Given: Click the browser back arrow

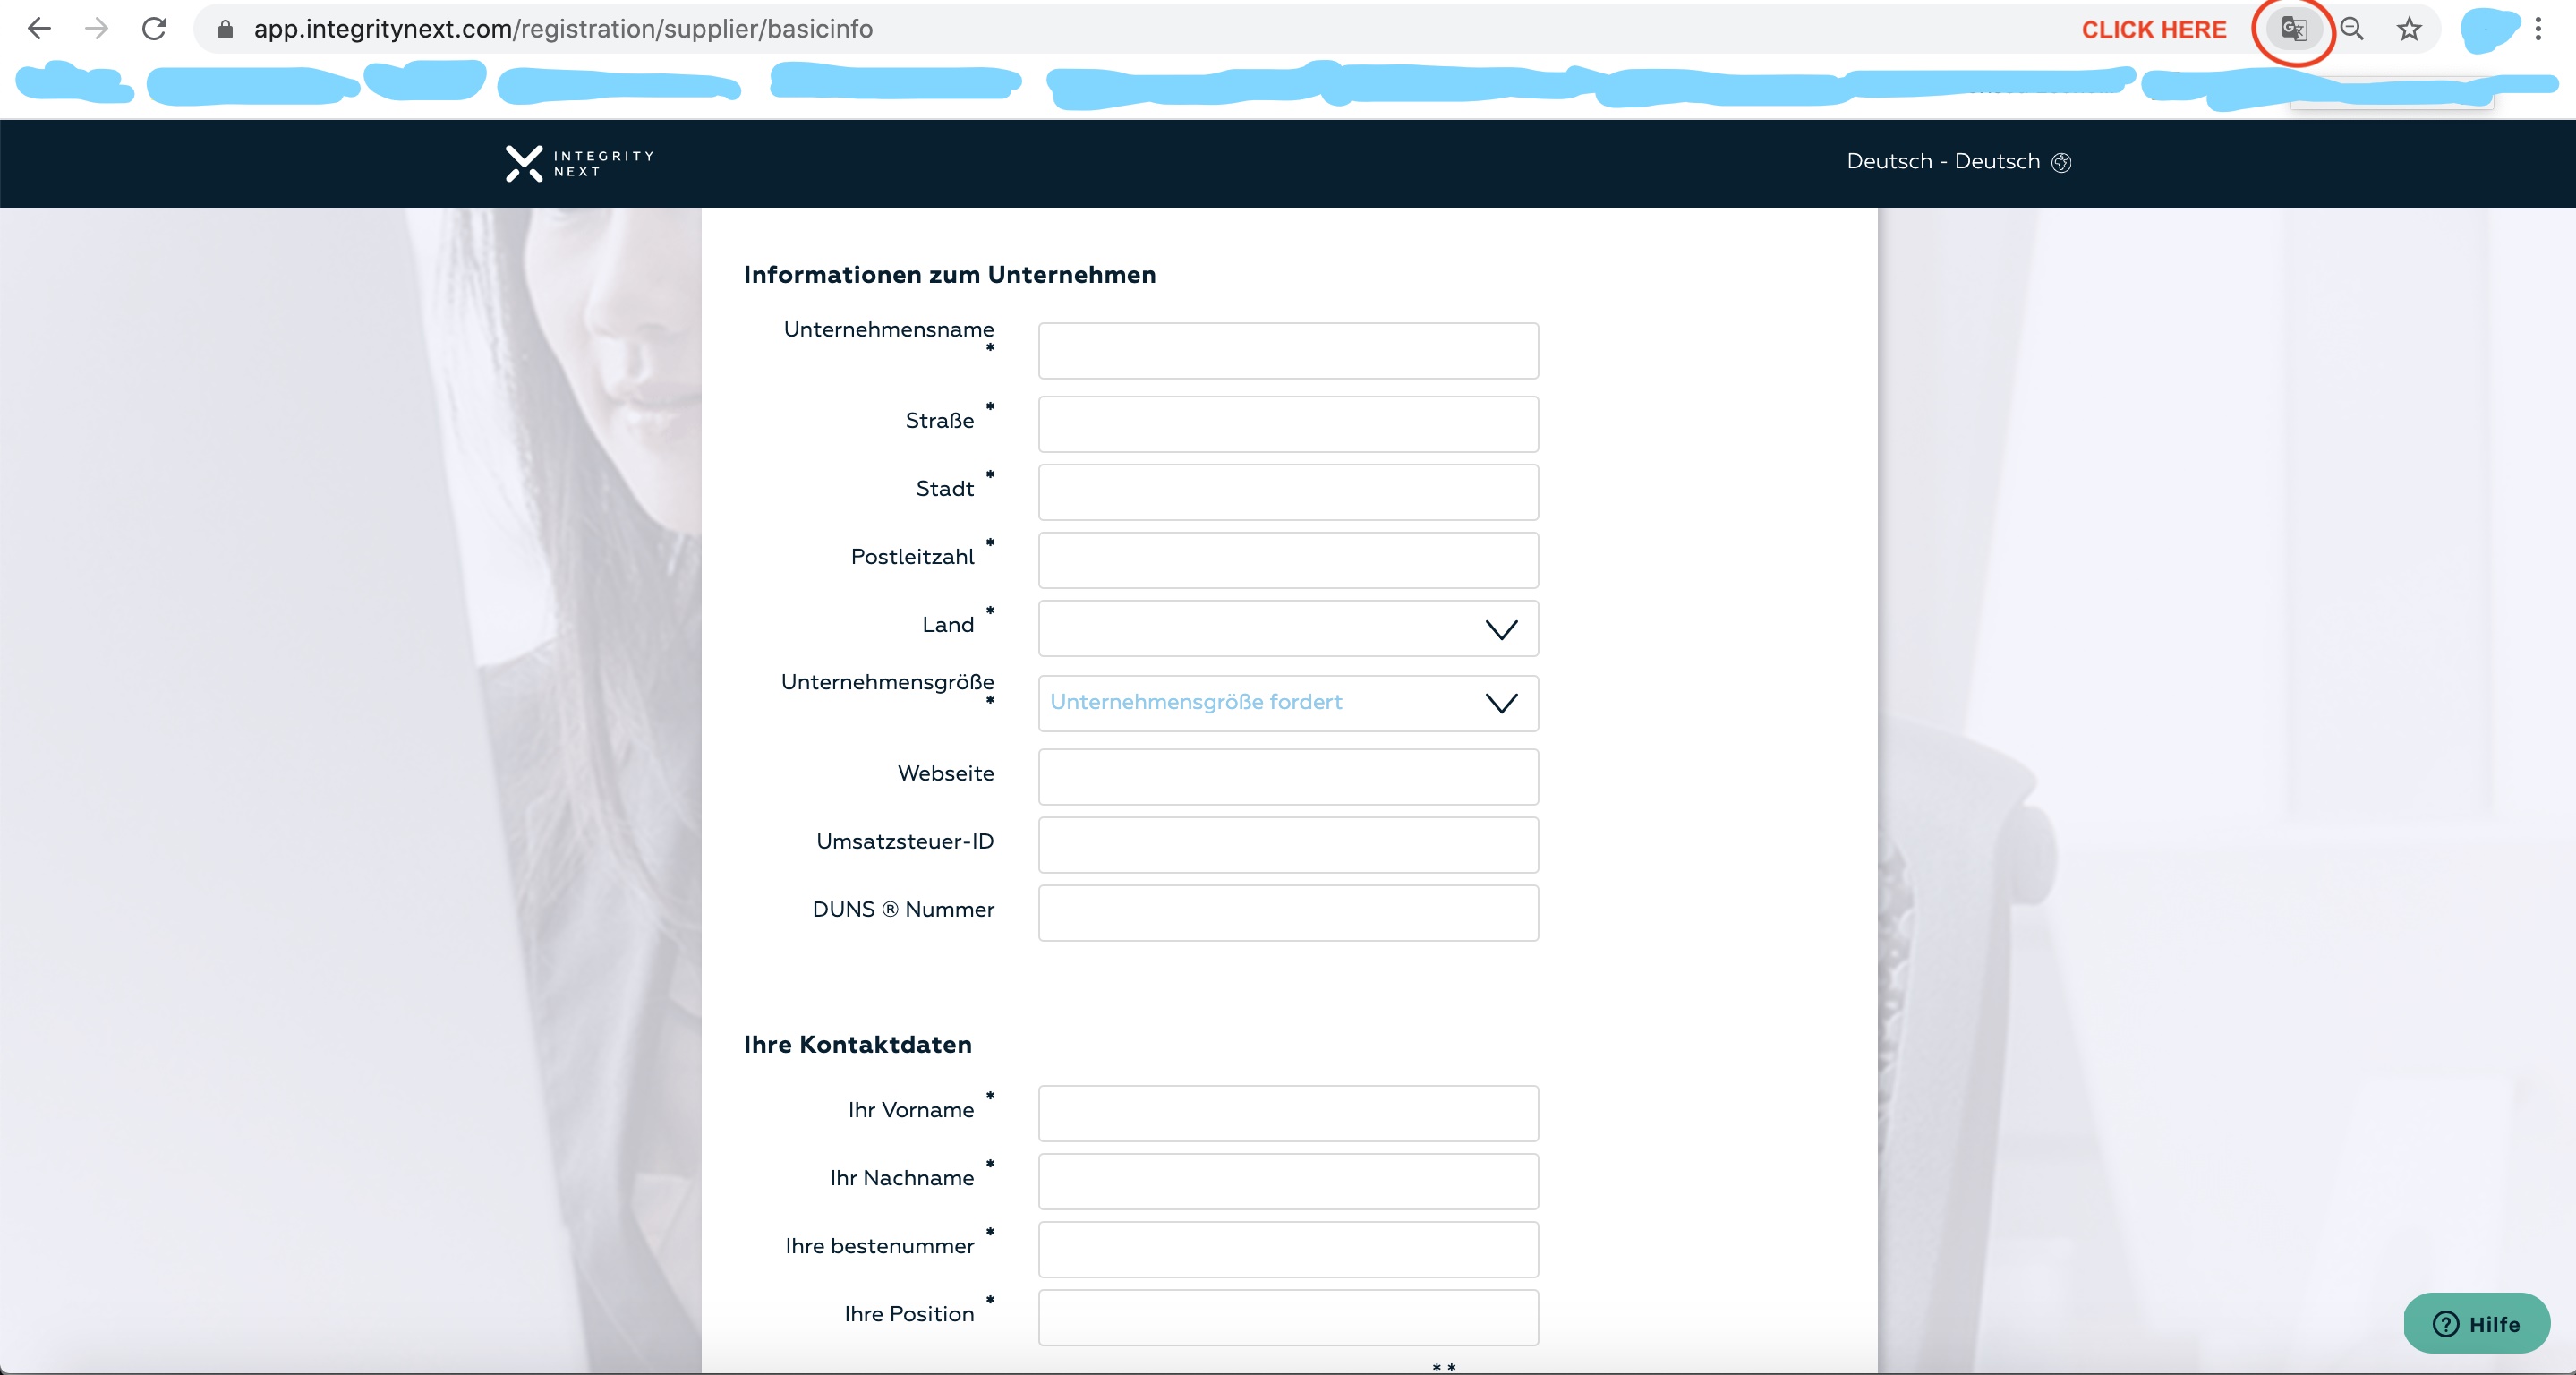Looking at the screenshot, I should pos(39,29).
